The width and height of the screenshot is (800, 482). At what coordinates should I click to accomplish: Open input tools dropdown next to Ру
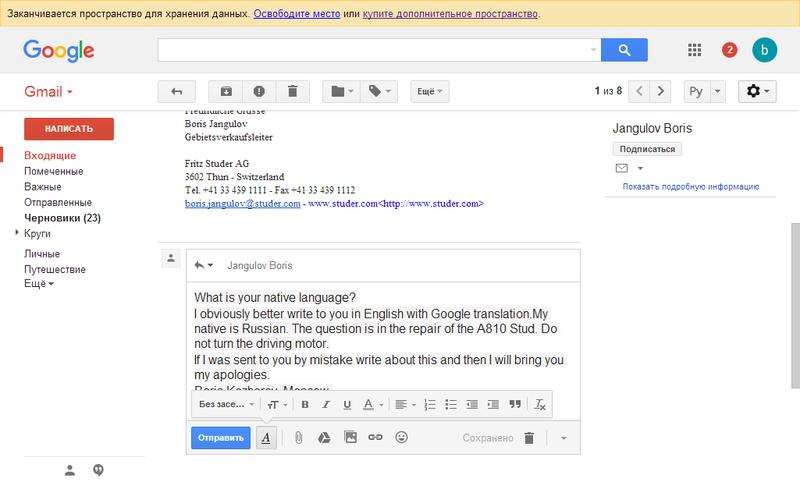(717, 91)
